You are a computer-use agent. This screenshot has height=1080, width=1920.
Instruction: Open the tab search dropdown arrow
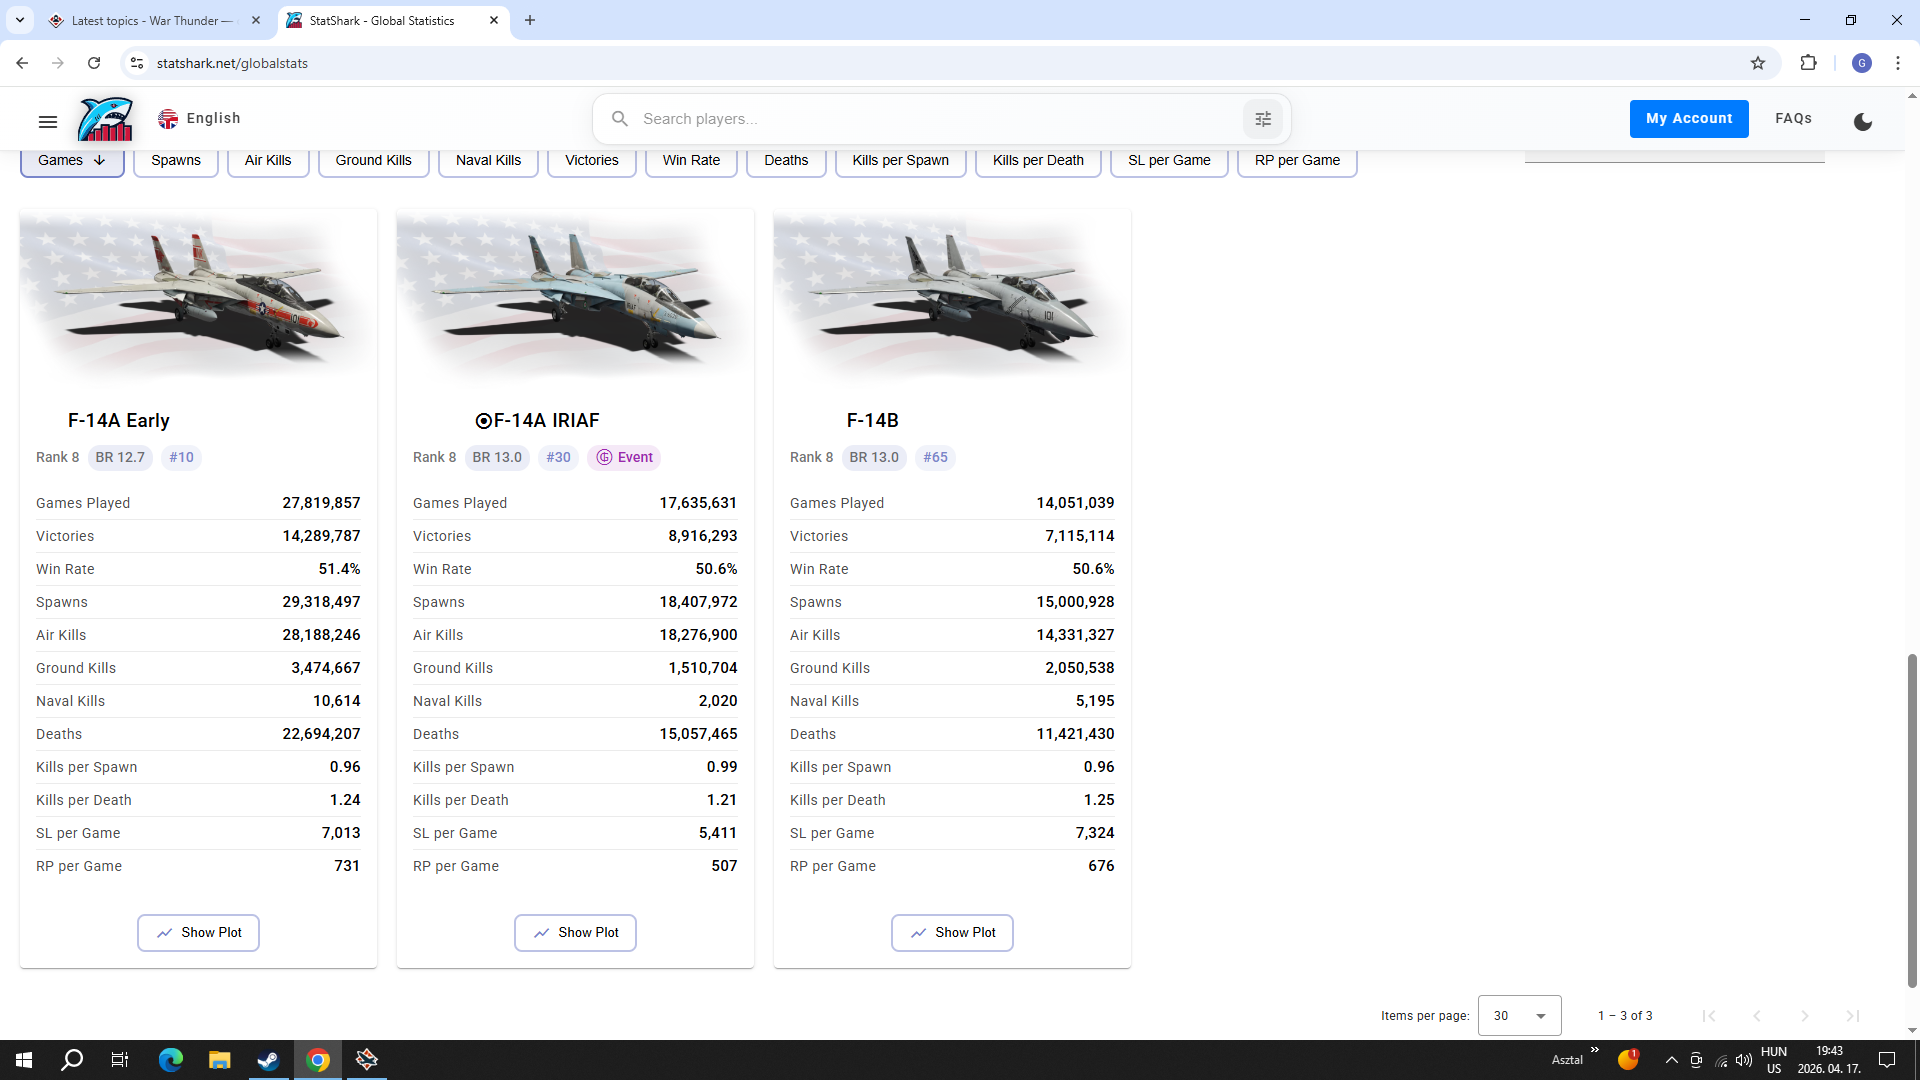click(x=19, y=20)
